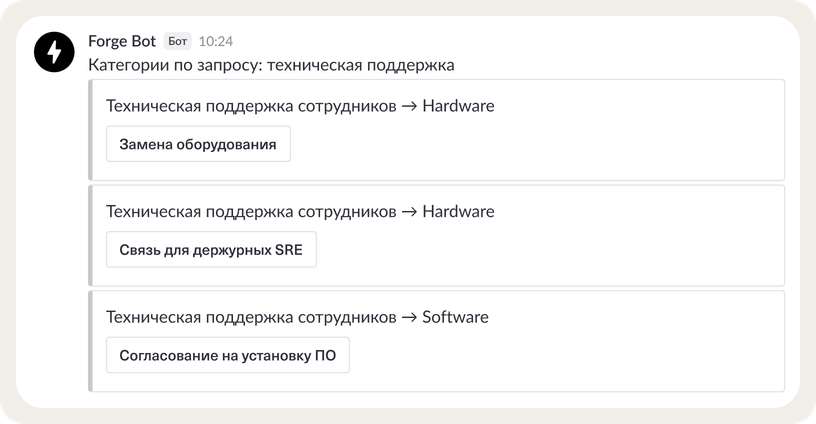
Task: Open the 10:24 message timestamp
Action: click(x=216, y=42)
